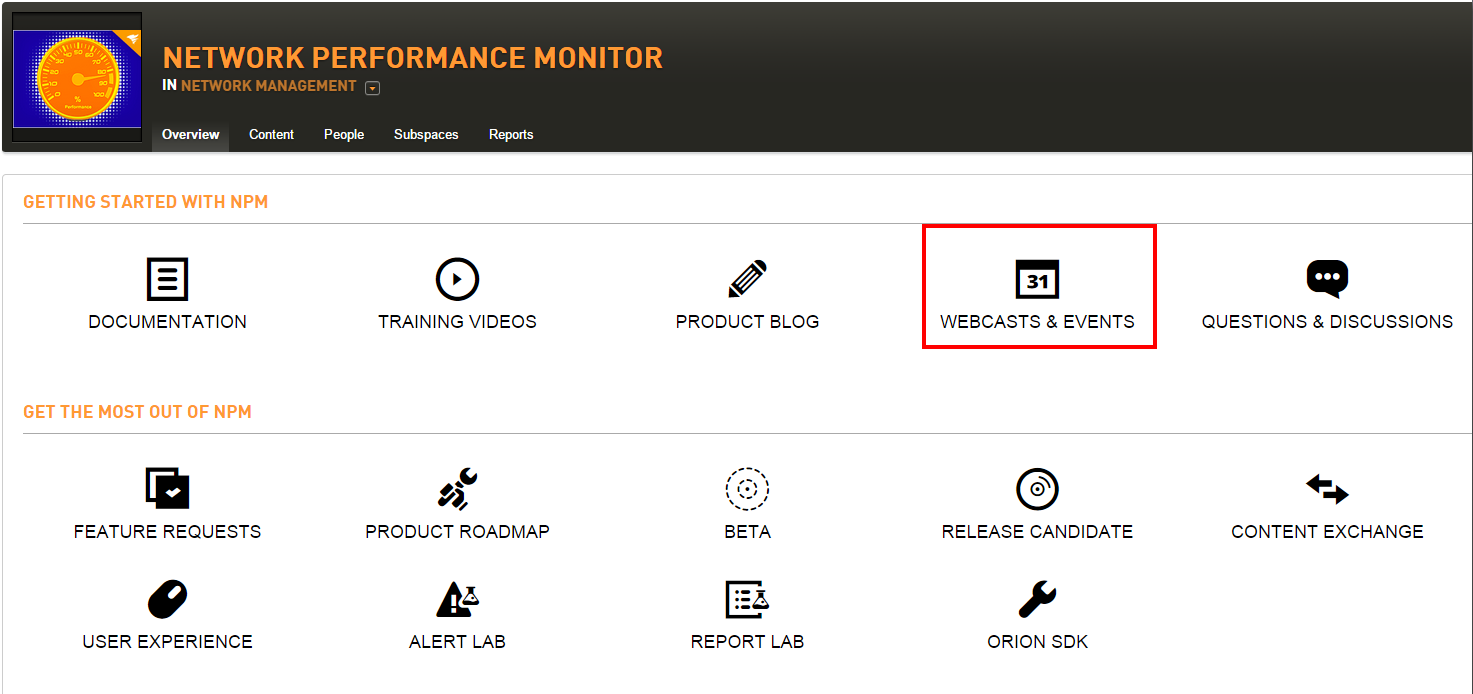Open the Webcasts & Events calendar icon
Viewport: 1473px width, 694px height.
tap(1037, 279)
